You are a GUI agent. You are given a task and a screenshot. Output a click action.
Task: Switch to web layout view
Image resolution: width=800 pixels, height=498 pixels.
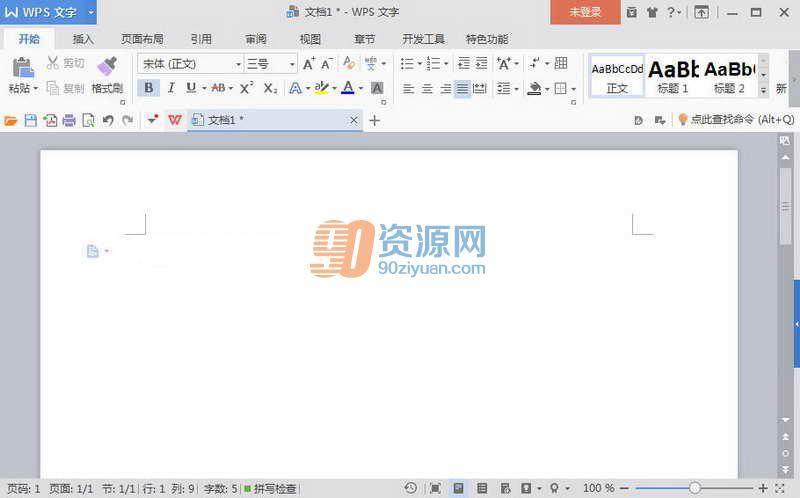pyautogui.click(x=505, y=488)
